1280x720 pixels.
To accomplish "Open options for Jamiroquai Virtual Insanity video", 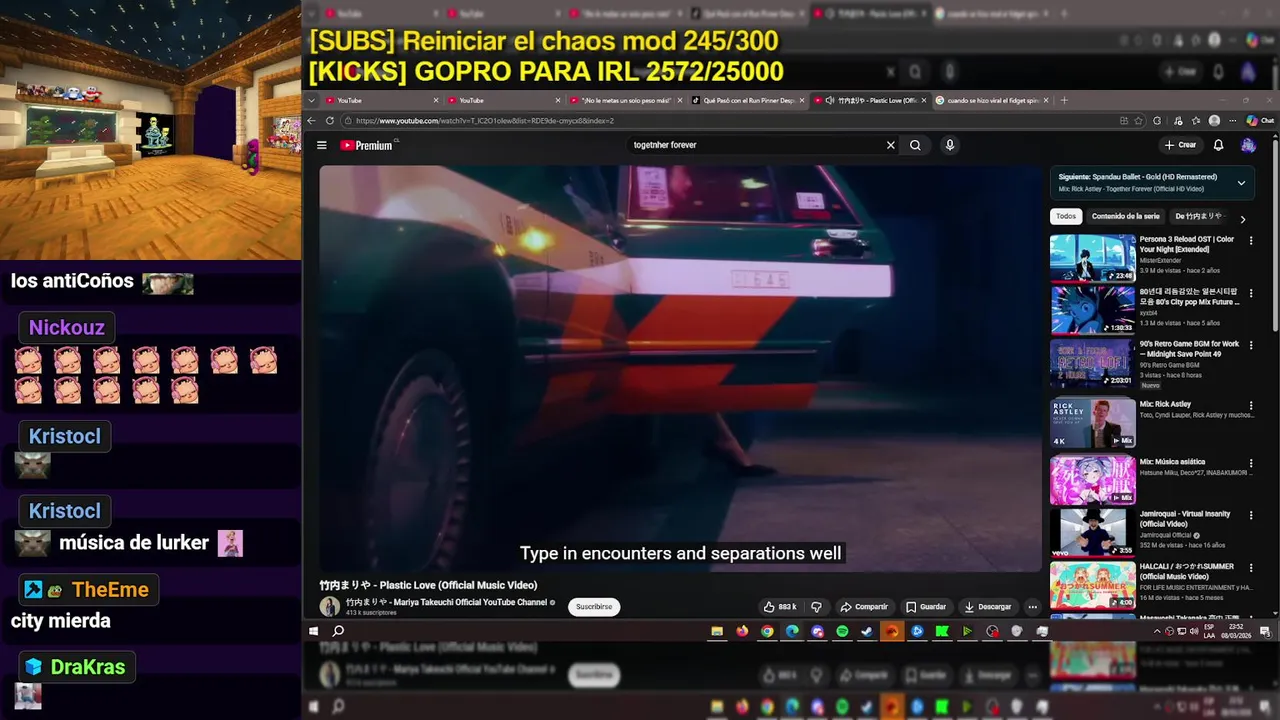I will click(1250, 515).
